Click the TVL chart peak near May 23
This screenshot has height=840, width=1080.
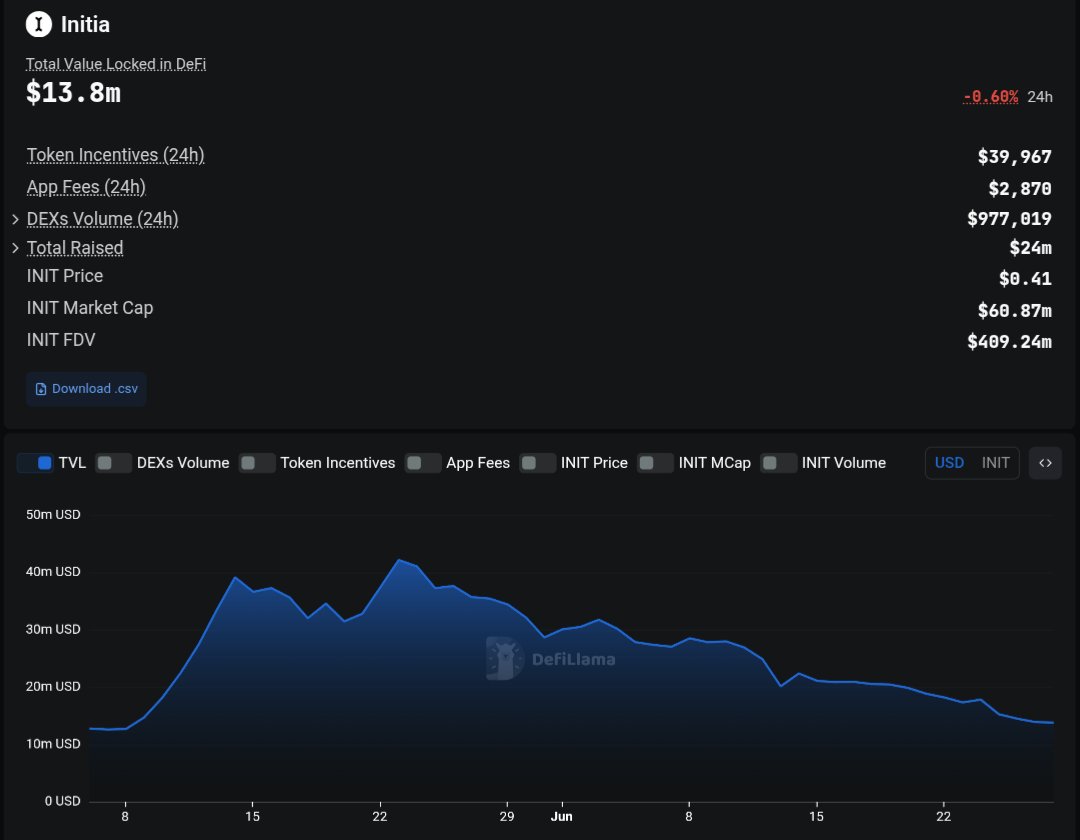point(398,560)
